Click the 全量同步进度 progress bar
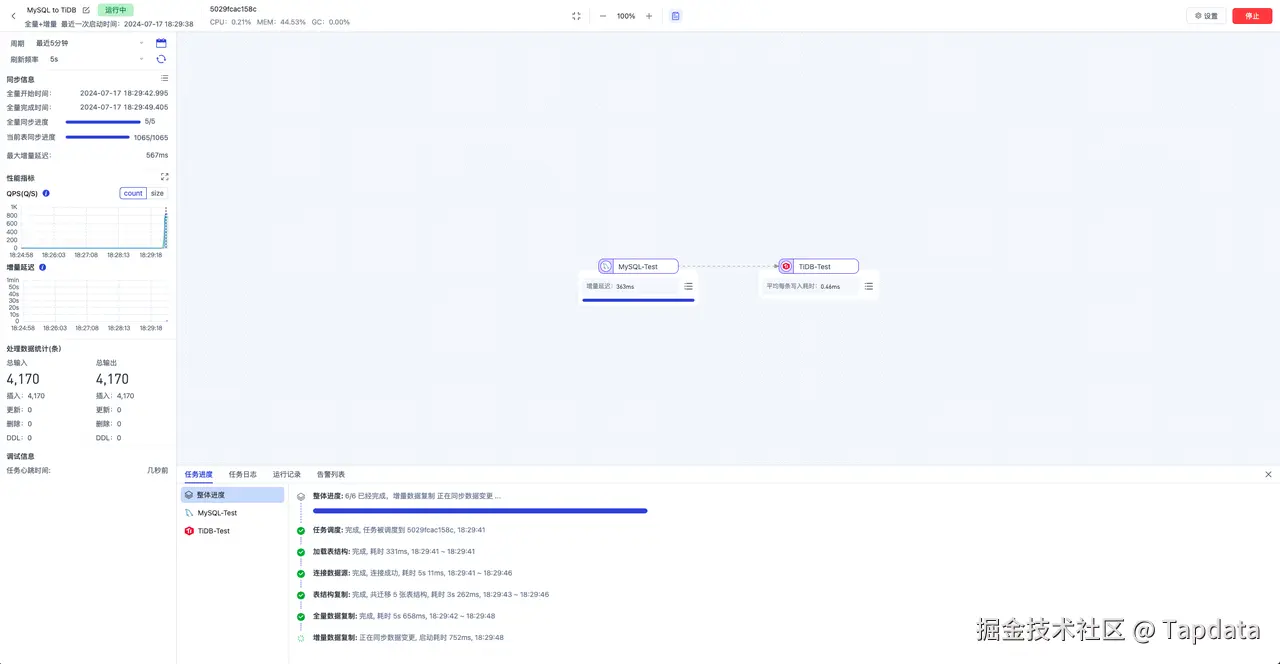This screenshot has width=1280, height=664. coord(103,122)
